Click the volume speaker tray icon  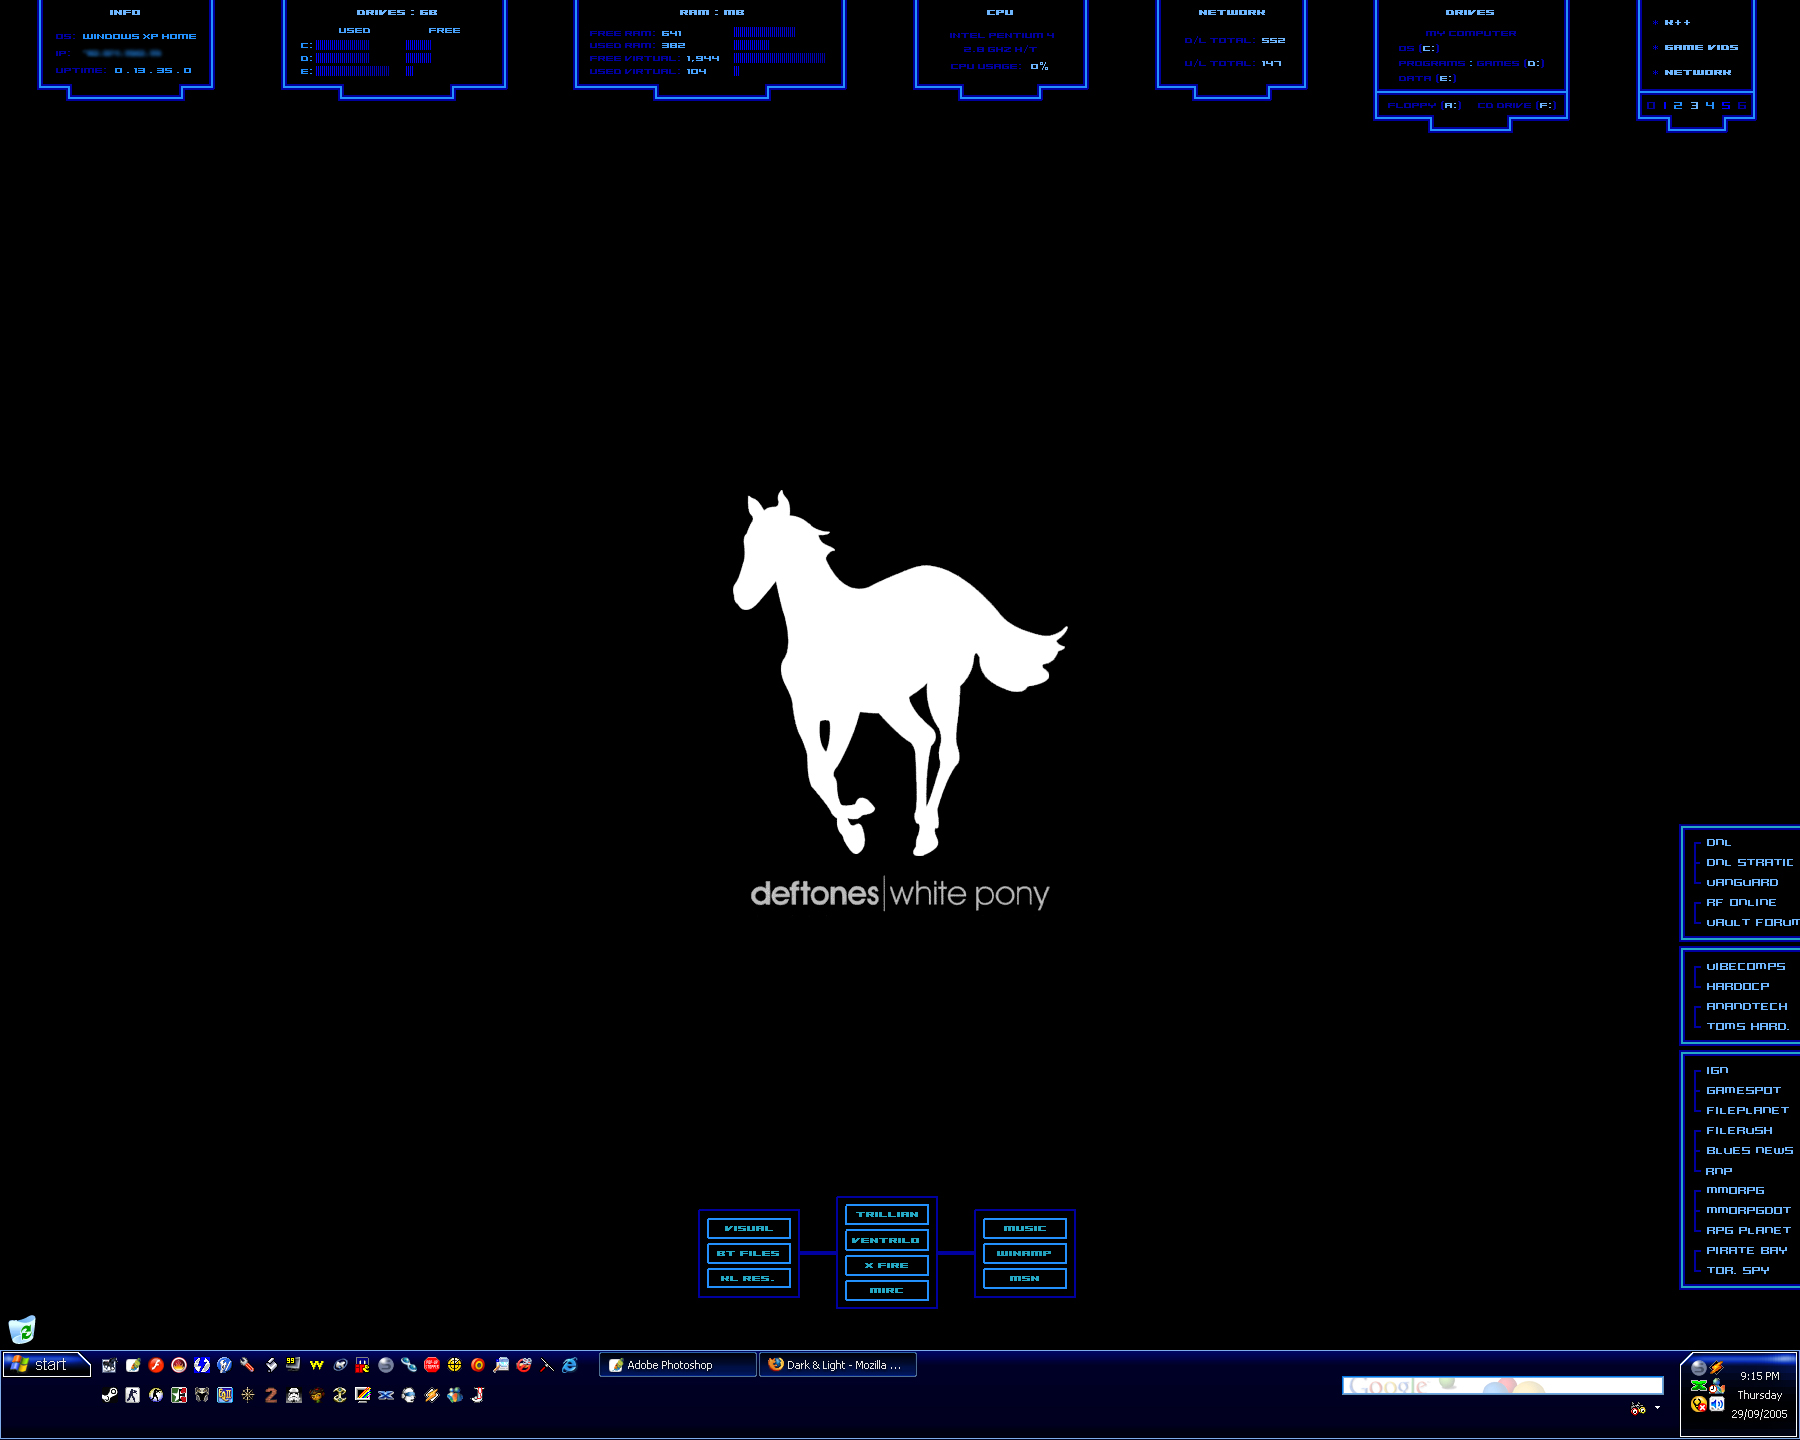(1717, 1404)
